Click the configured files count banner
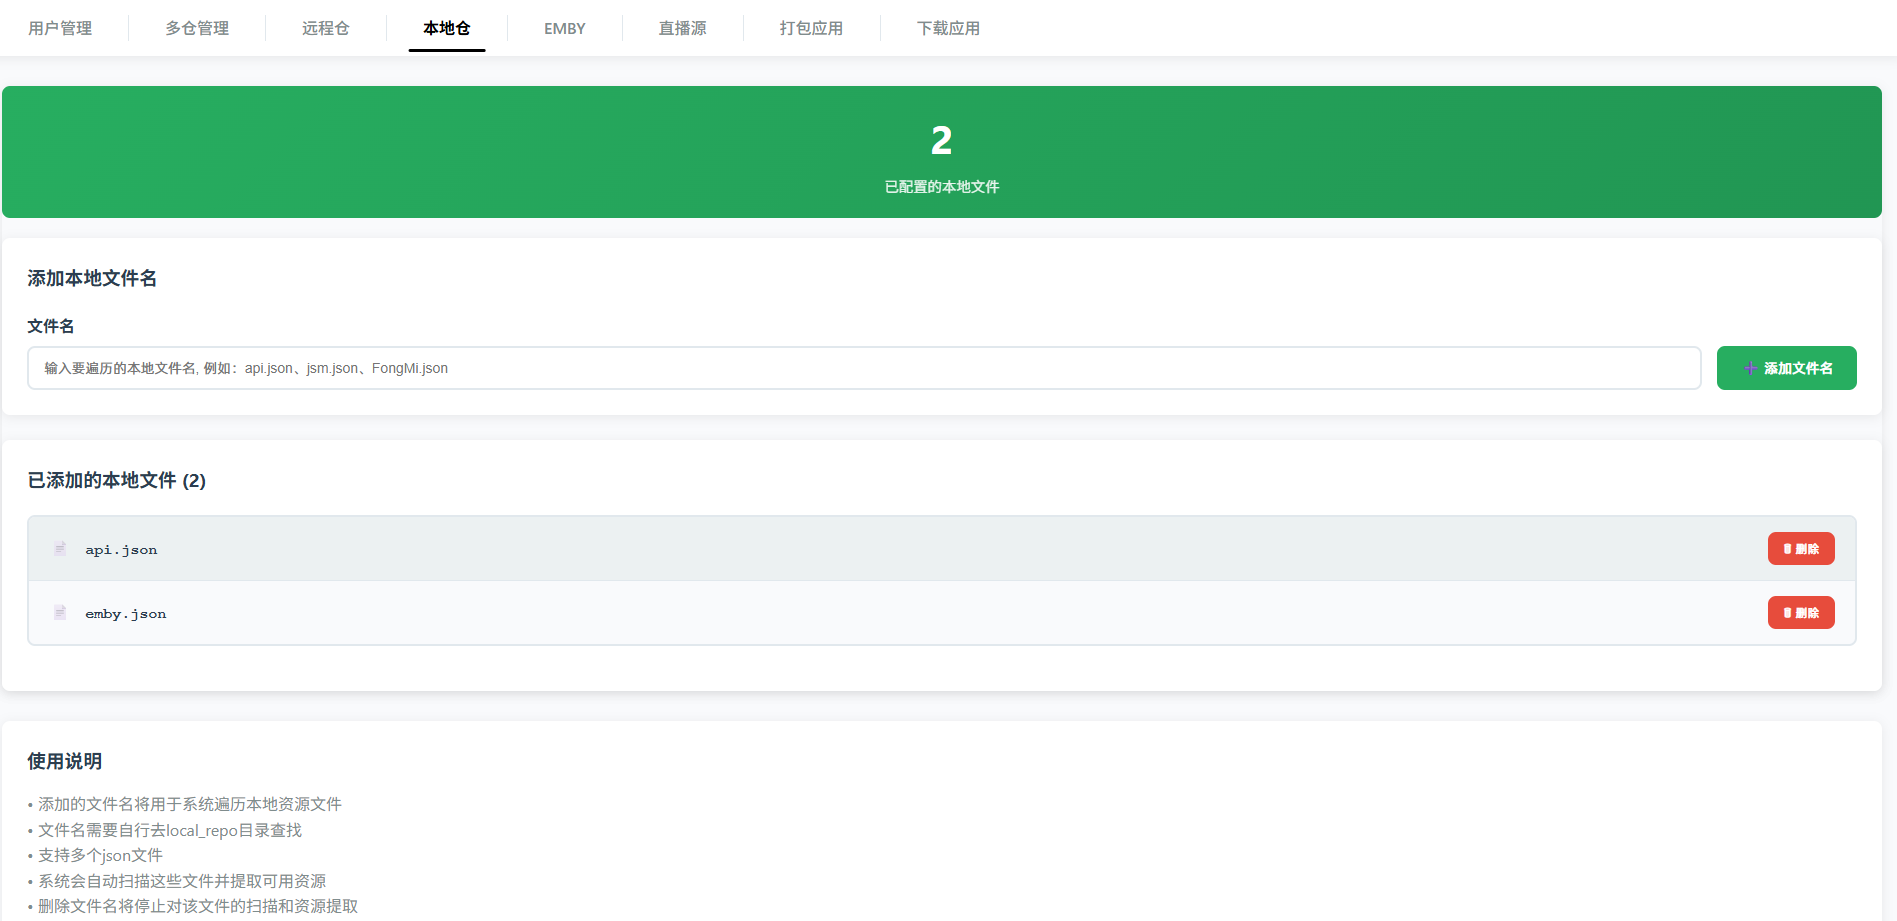The width and height of the screenshot is (1897, 921). tap(941, 152)
